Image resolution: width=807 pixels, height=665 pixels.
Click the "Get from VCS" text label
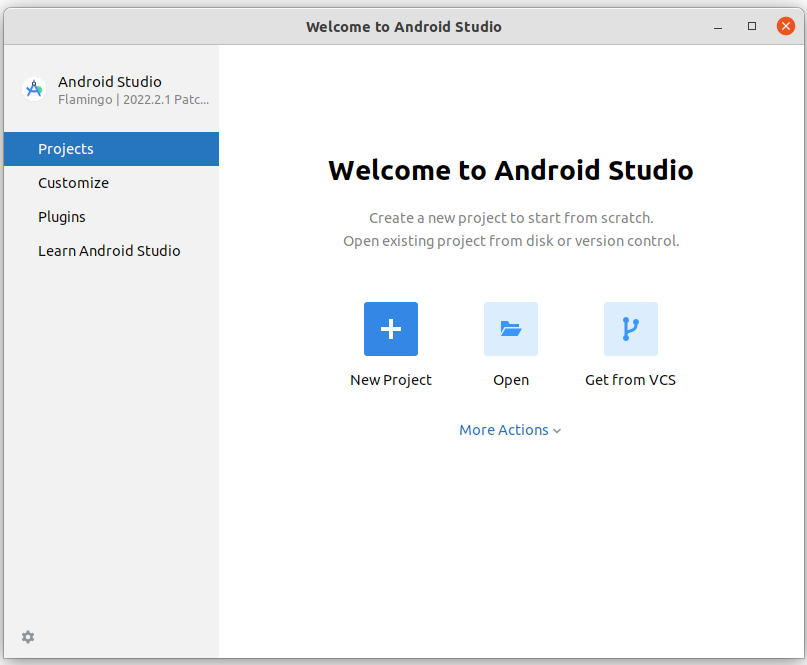631,380
